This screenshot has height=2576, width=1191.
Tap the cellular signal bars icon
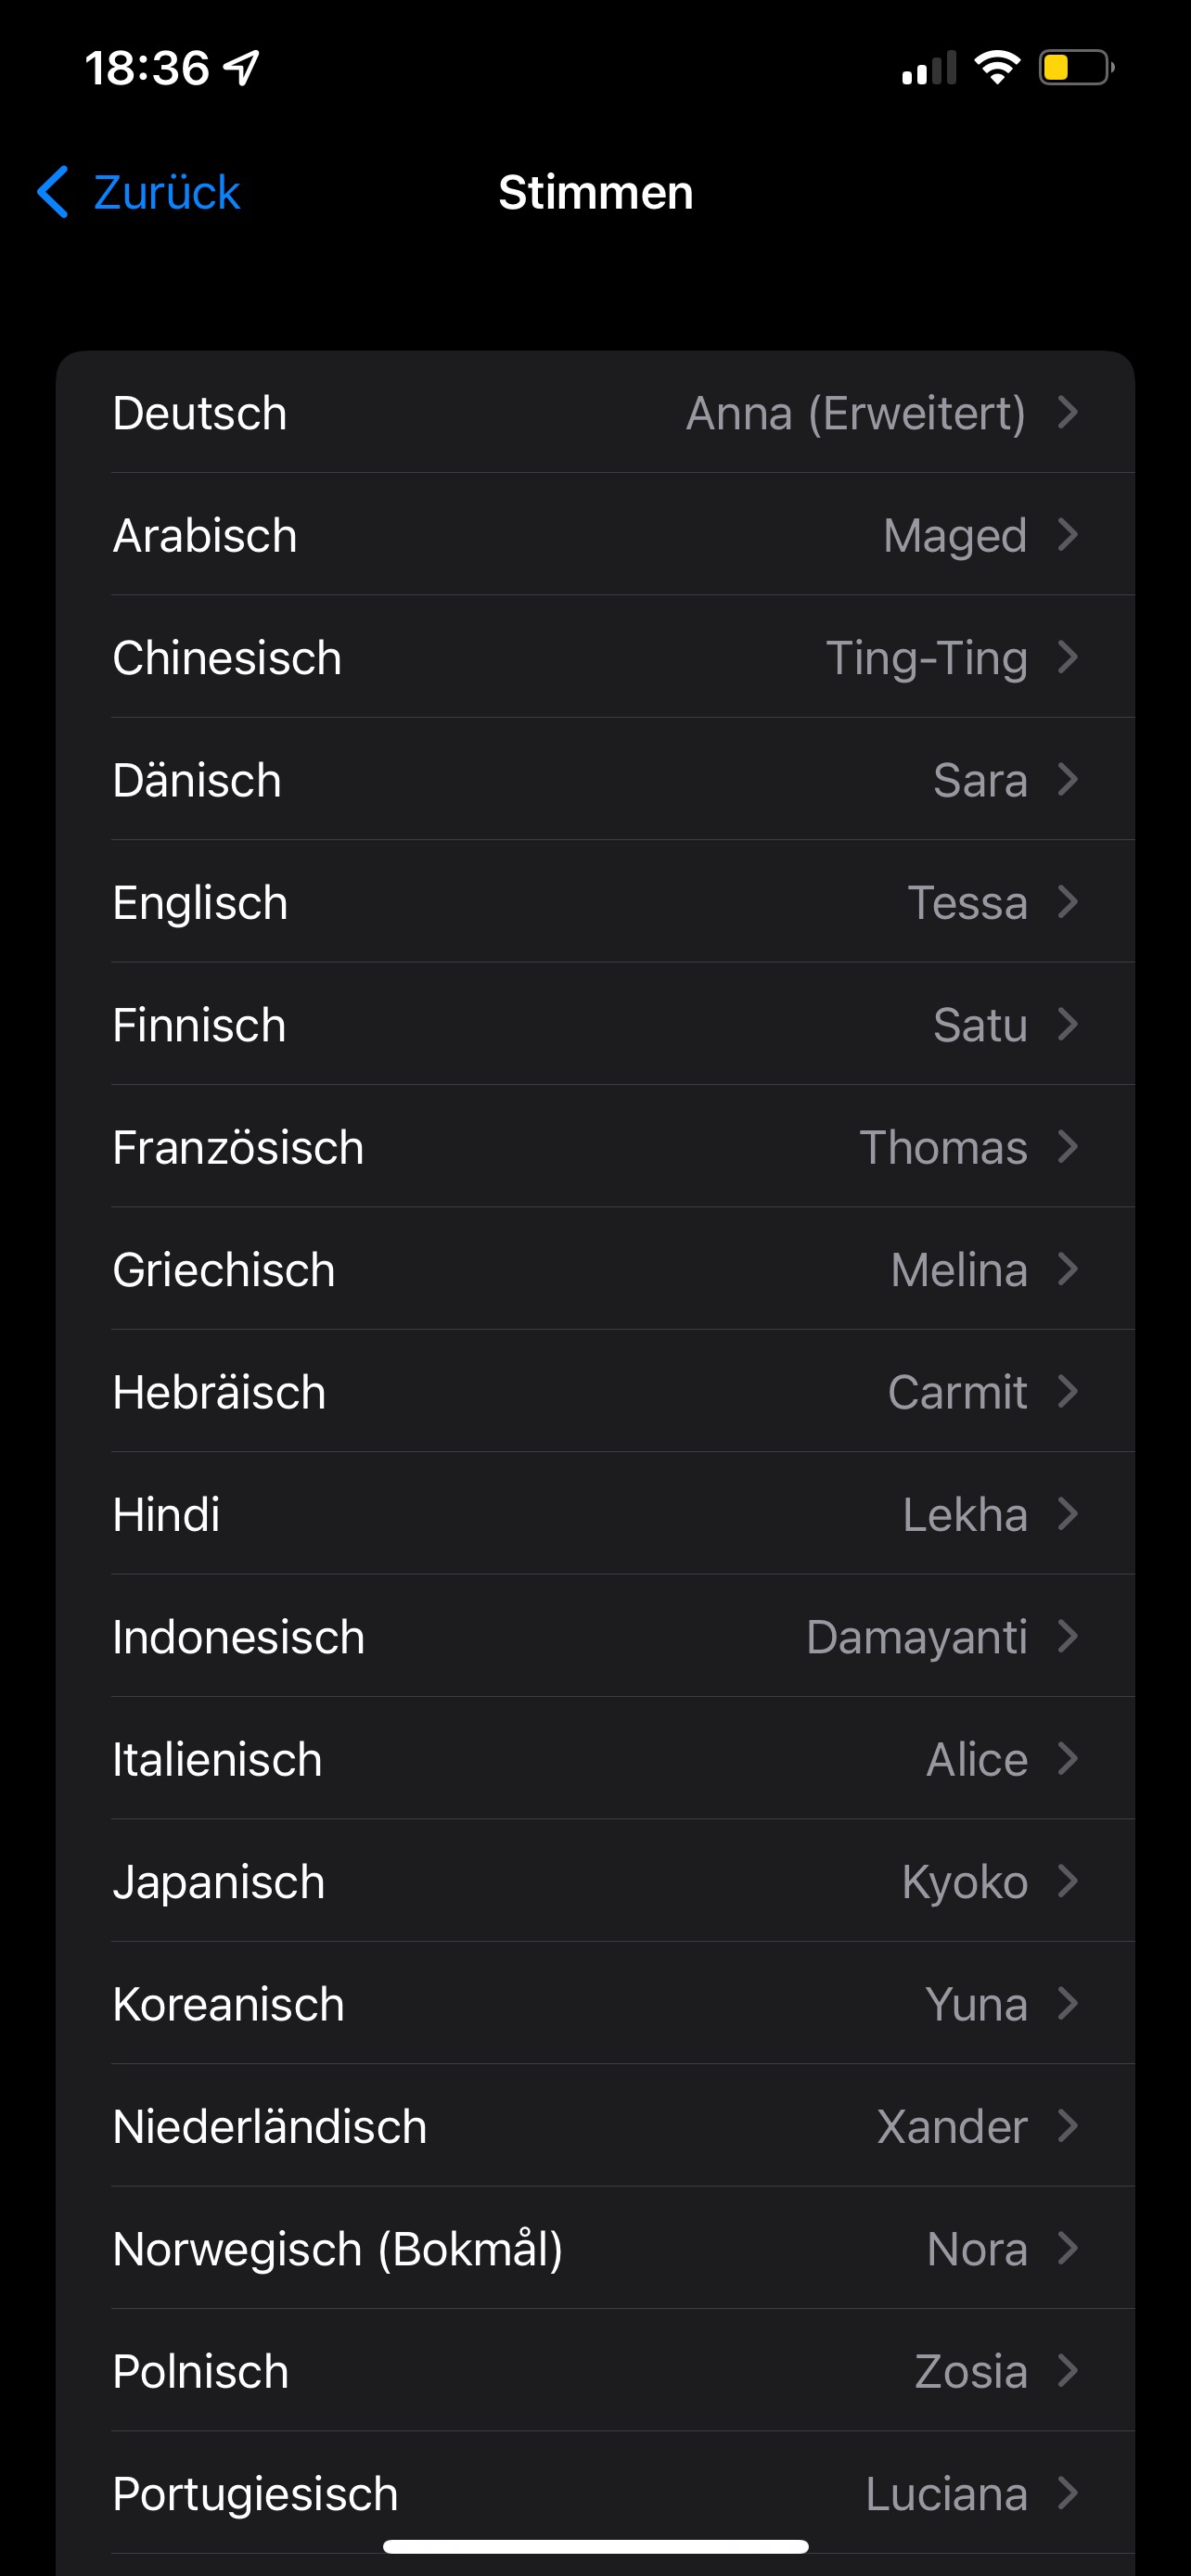928,68
